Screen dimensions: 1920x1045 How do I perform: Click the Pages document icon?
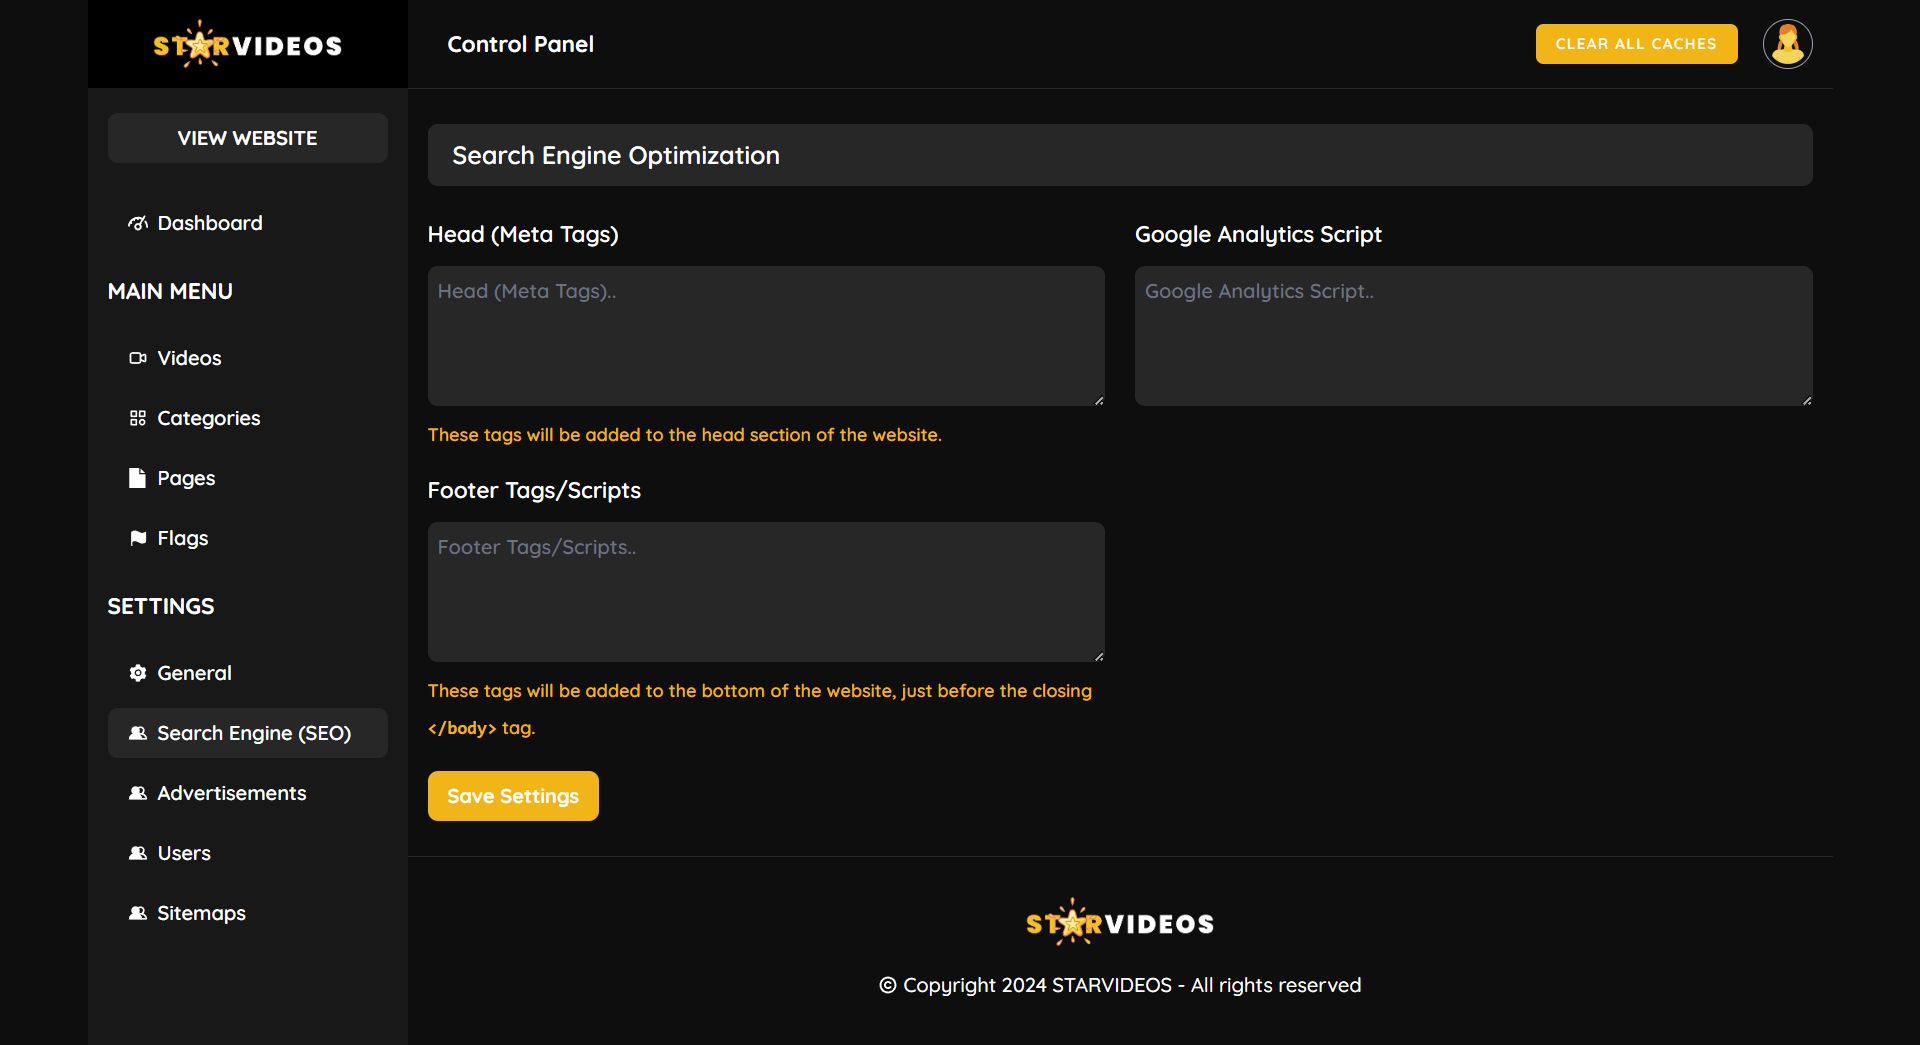pos(137,478)
